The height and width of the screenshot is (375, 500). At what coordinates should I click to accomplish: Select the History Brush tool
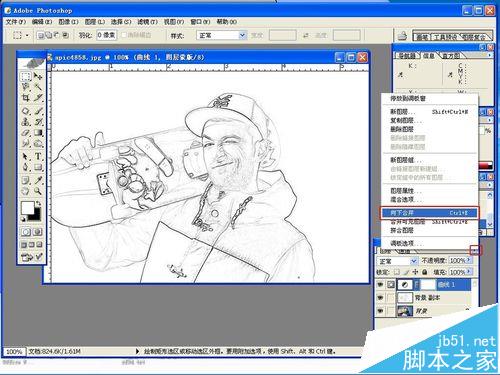tap(38, 122)
